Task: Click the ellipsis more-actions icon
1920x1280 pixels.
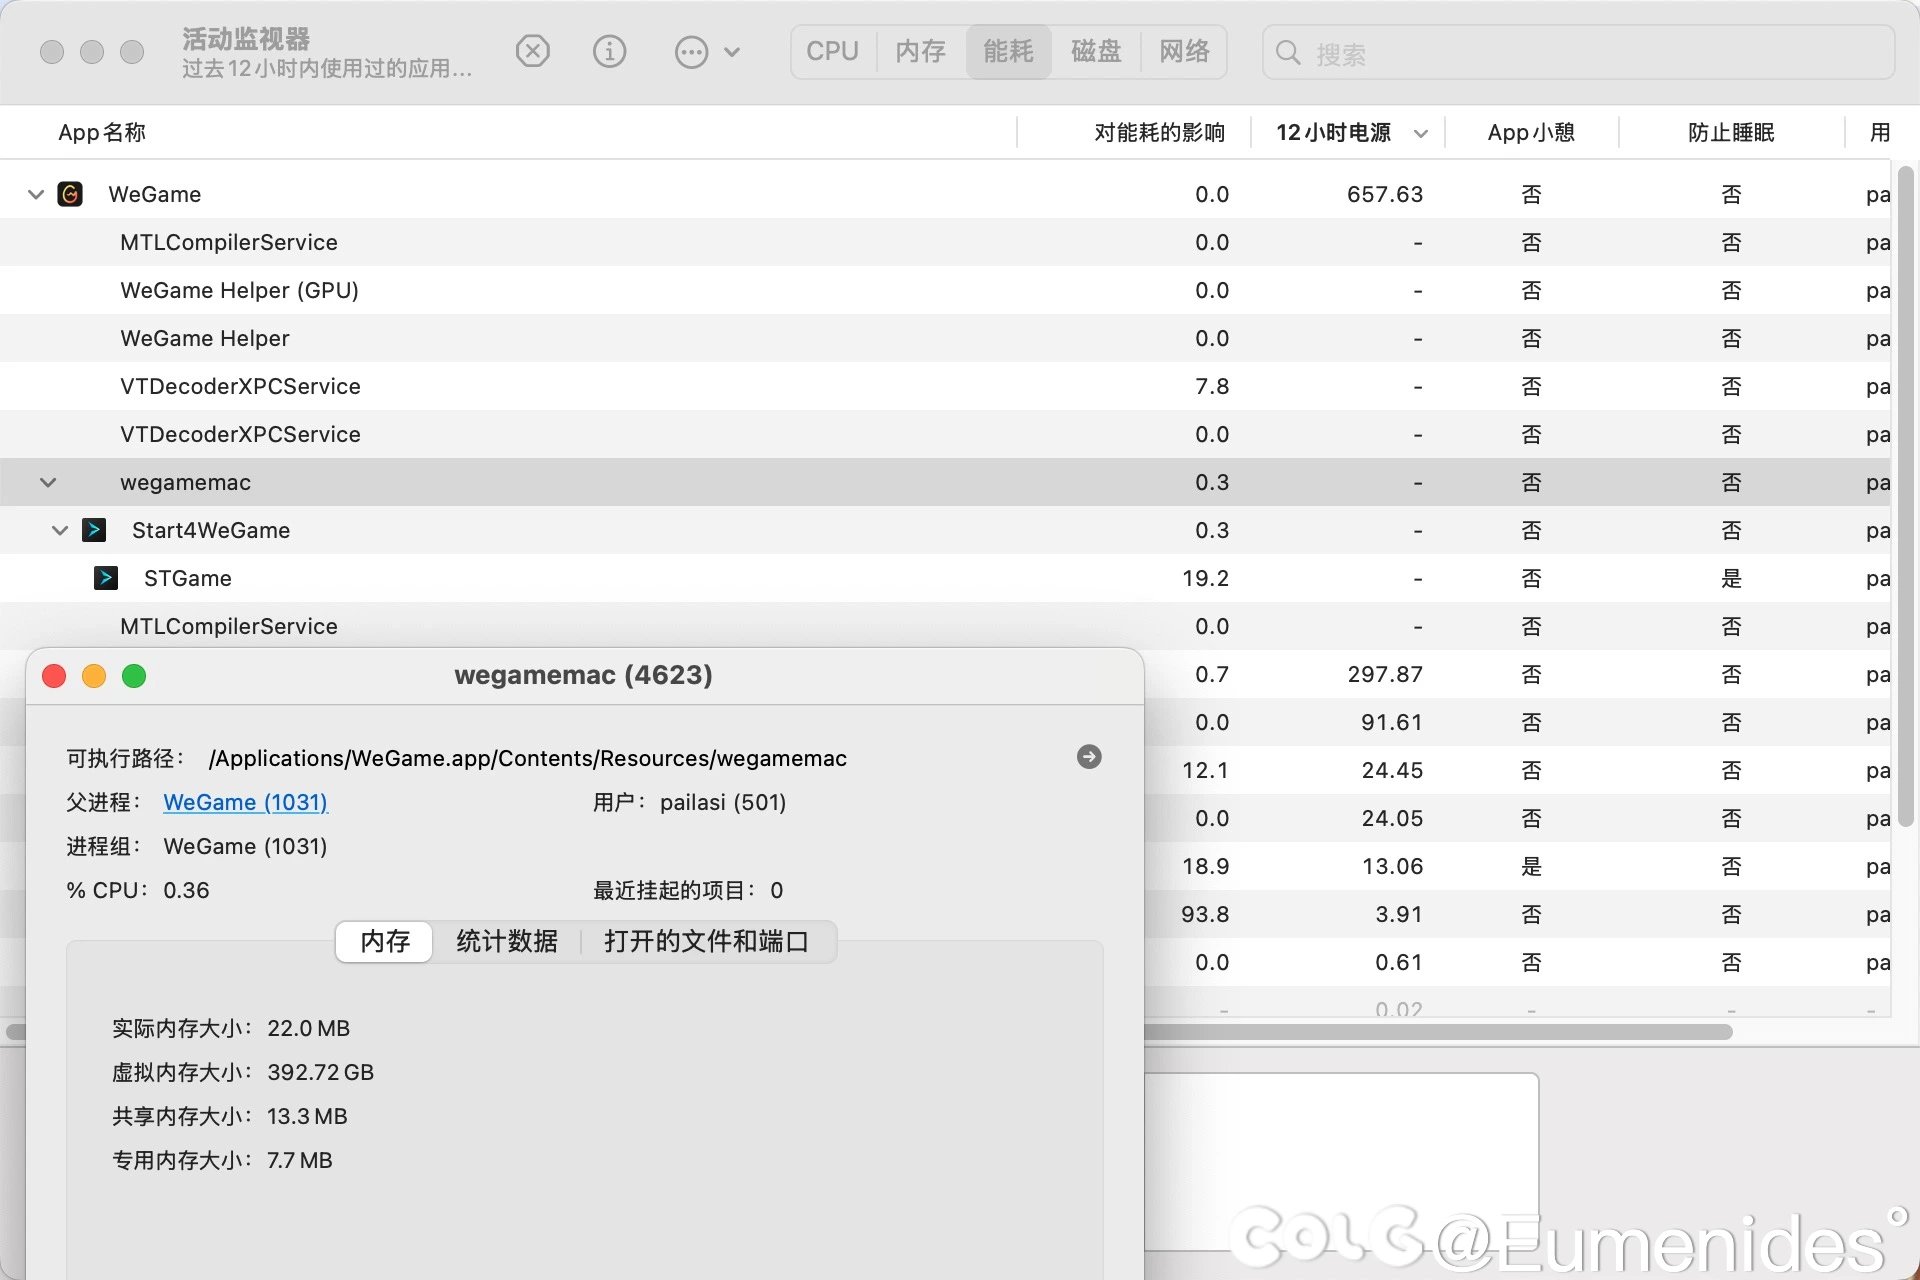Action: [x=691, y=52]
